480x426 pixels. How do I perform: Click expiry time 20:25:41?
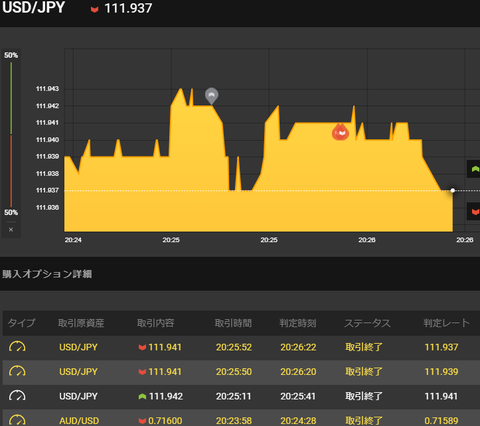pos(298,396)
